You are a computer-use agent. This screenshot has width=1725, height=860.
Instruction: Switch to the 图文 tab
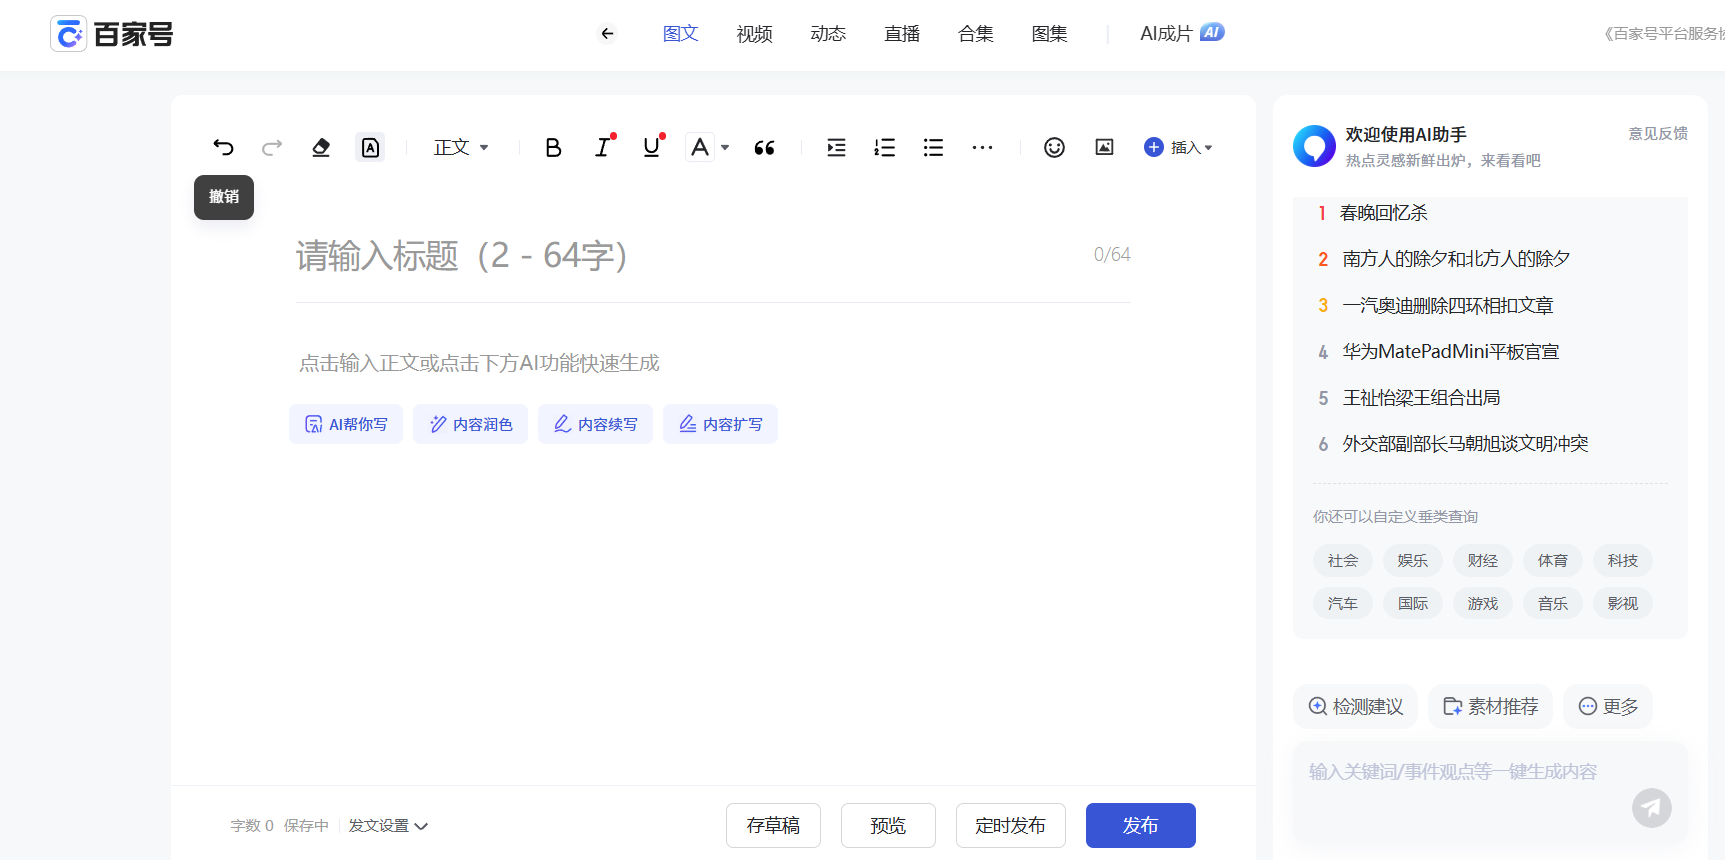[x=681, y=34]
